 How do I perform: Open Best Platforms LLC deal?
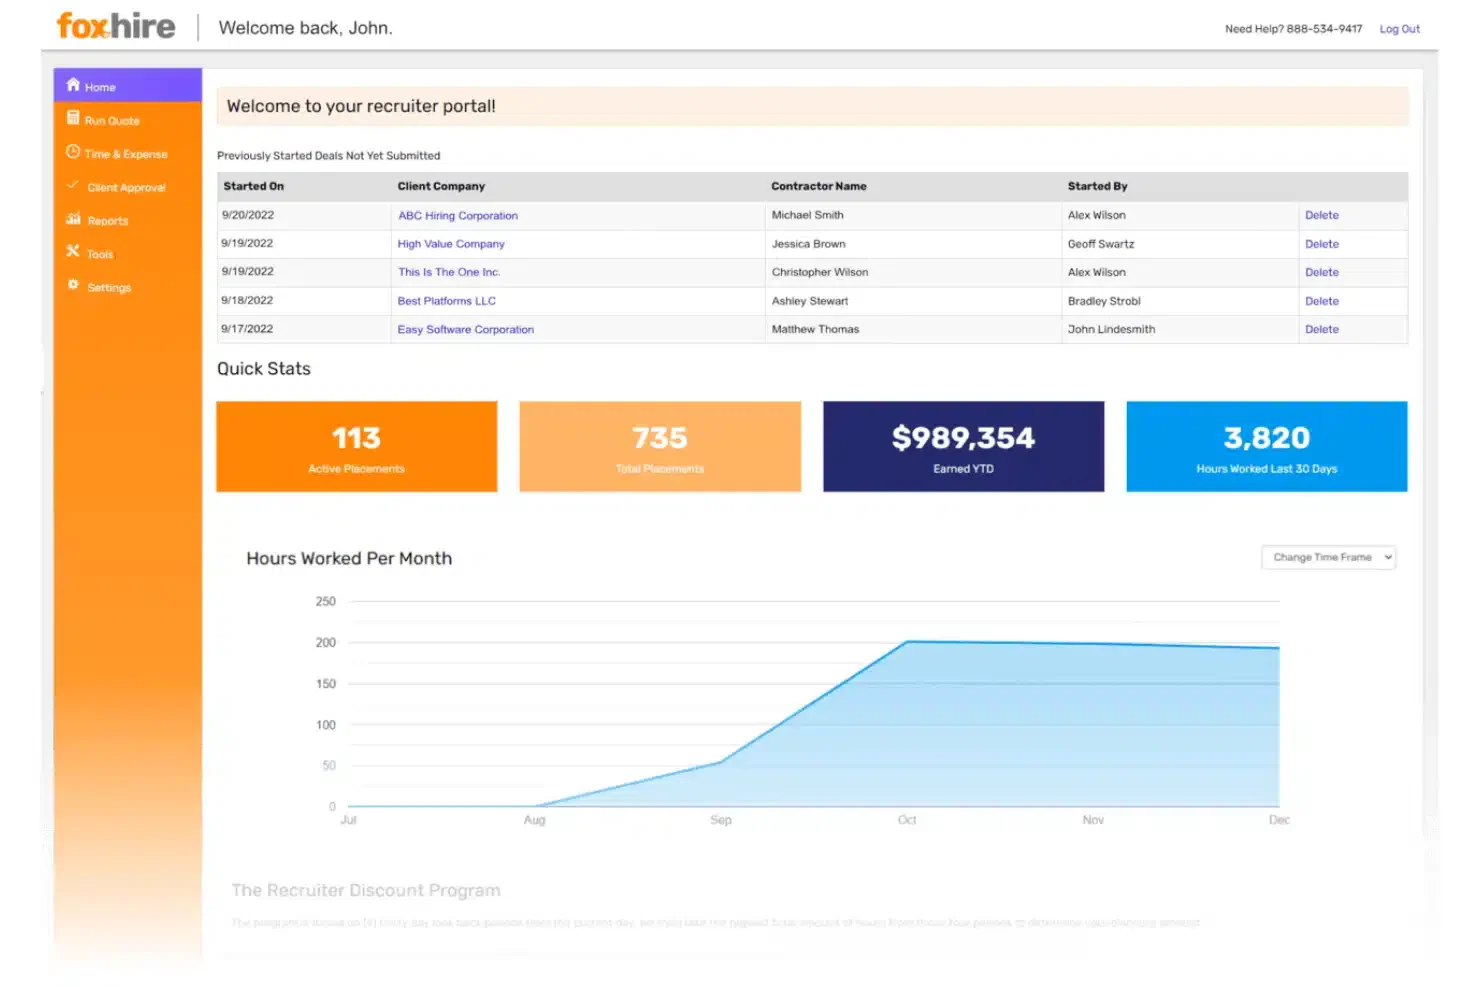[x=446, y=301]
